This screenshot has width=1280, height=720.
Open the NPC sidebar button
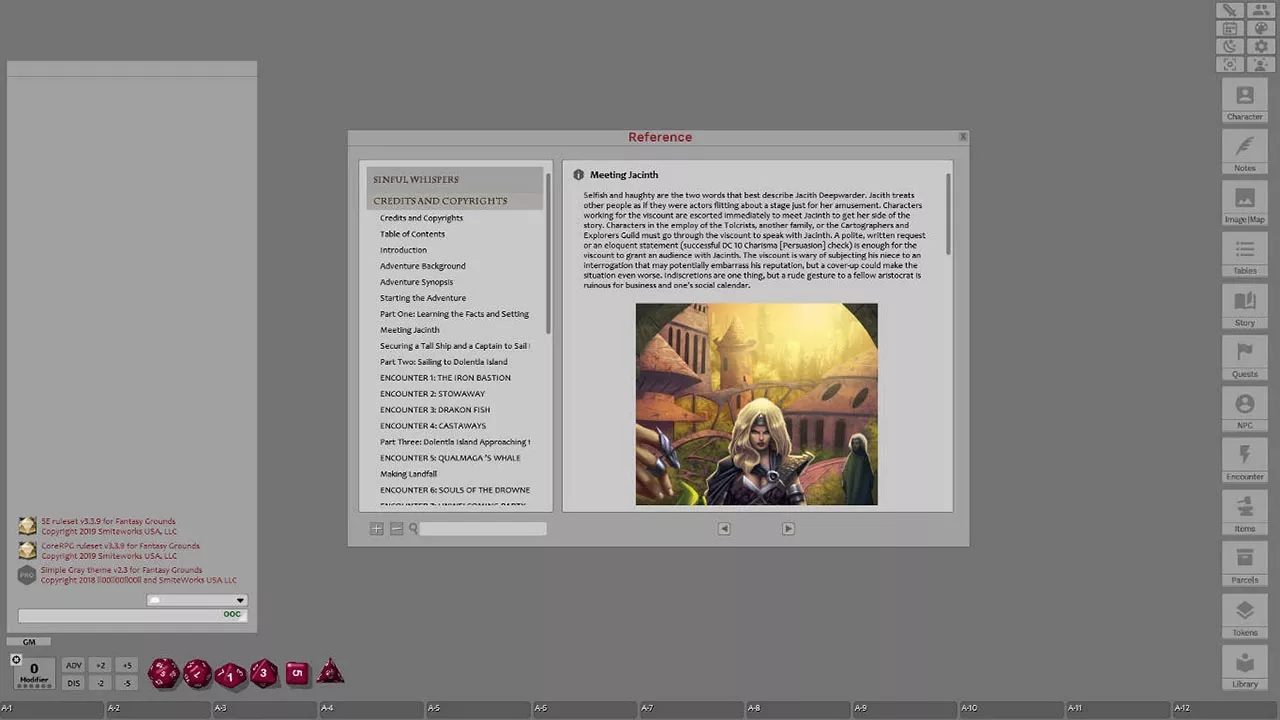pos(1245,410)
